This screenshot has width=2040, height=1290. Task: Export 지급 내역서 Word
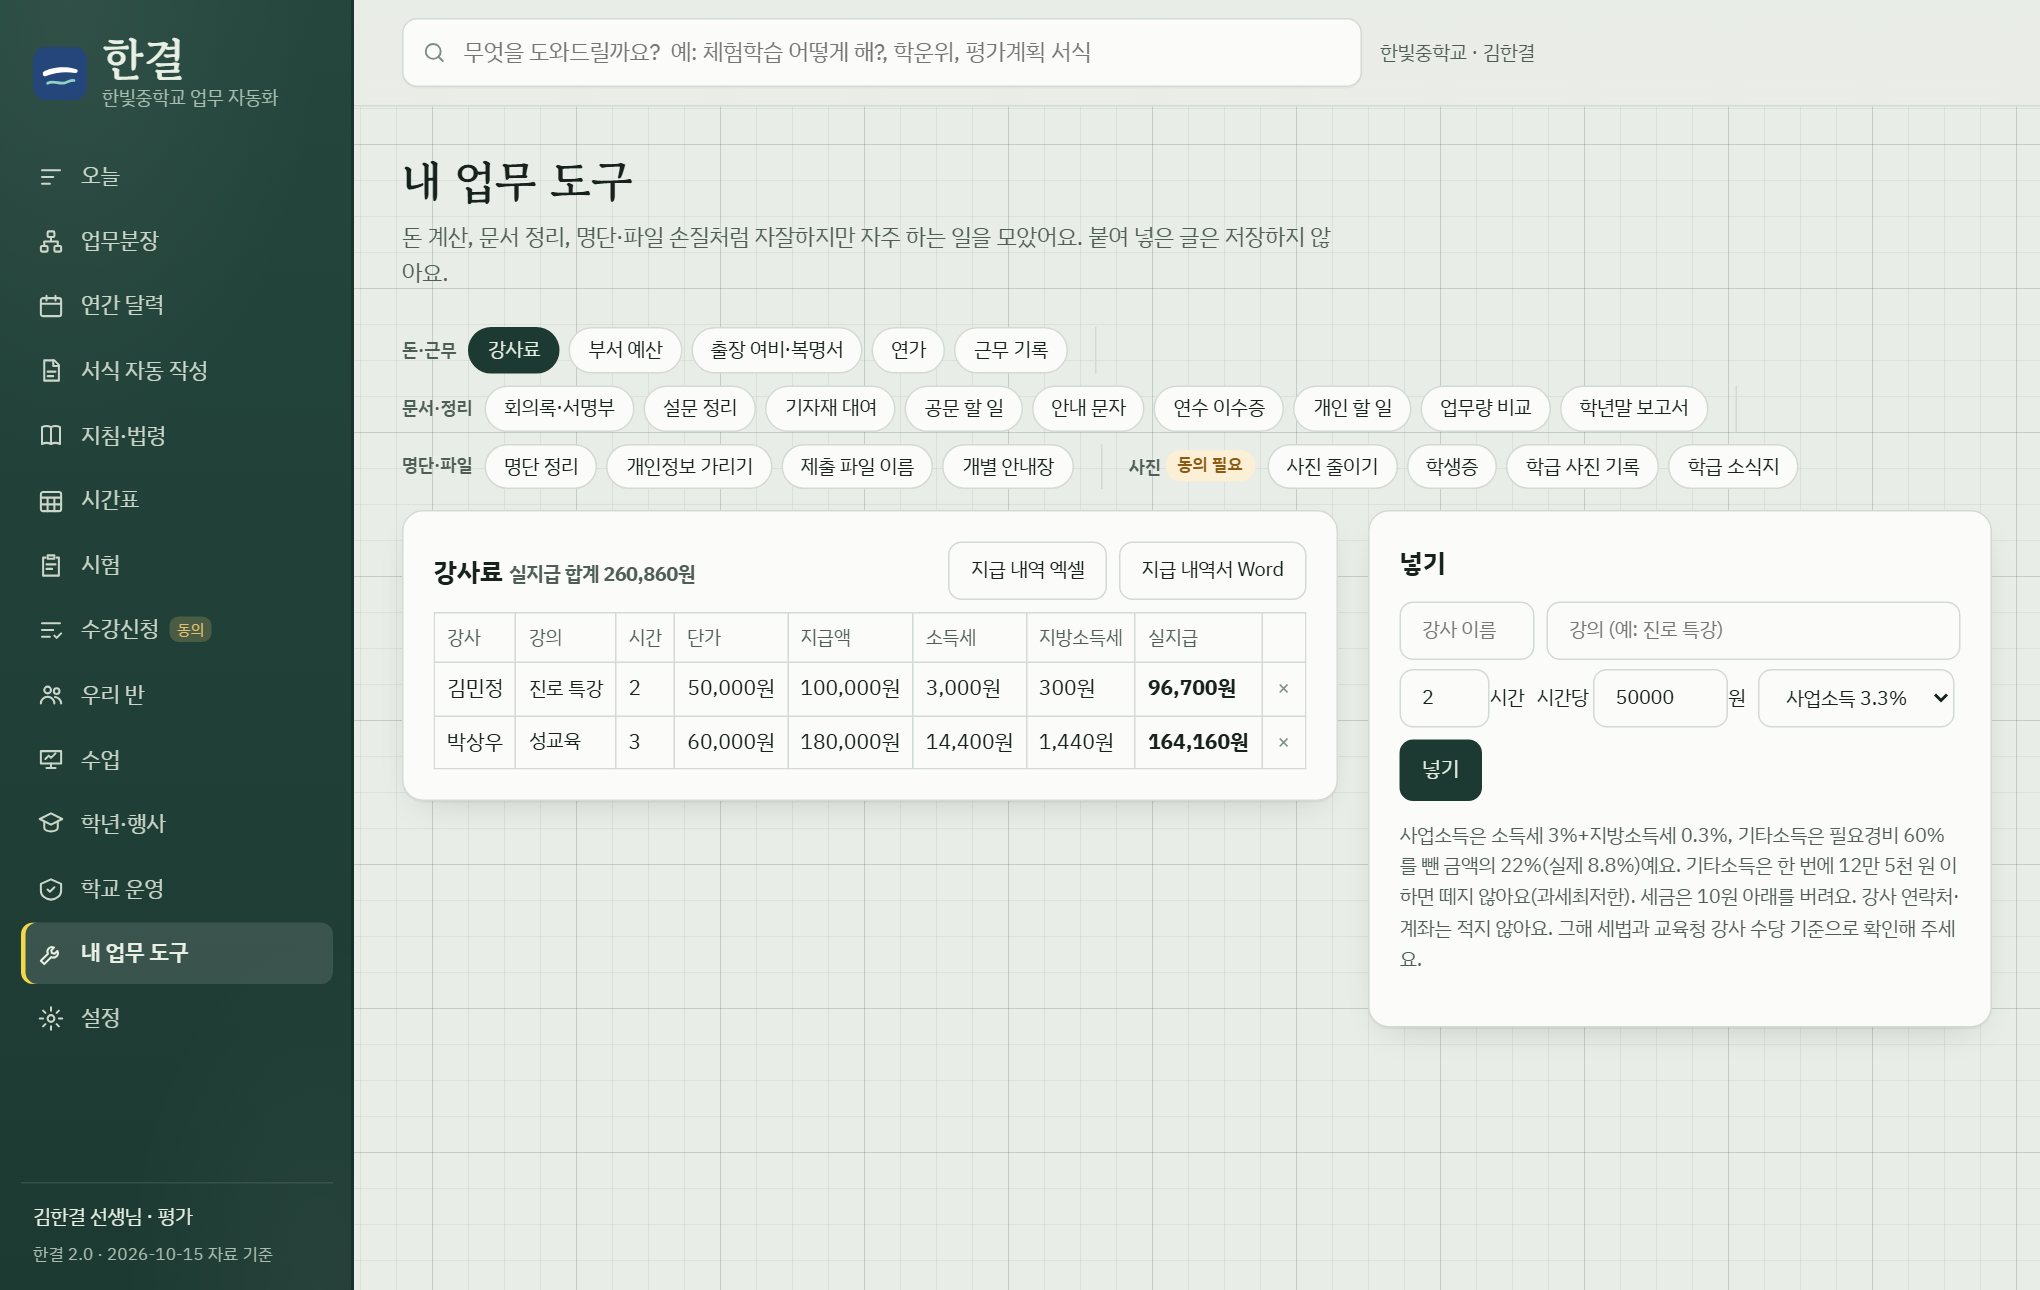[x=1212, y=570]
